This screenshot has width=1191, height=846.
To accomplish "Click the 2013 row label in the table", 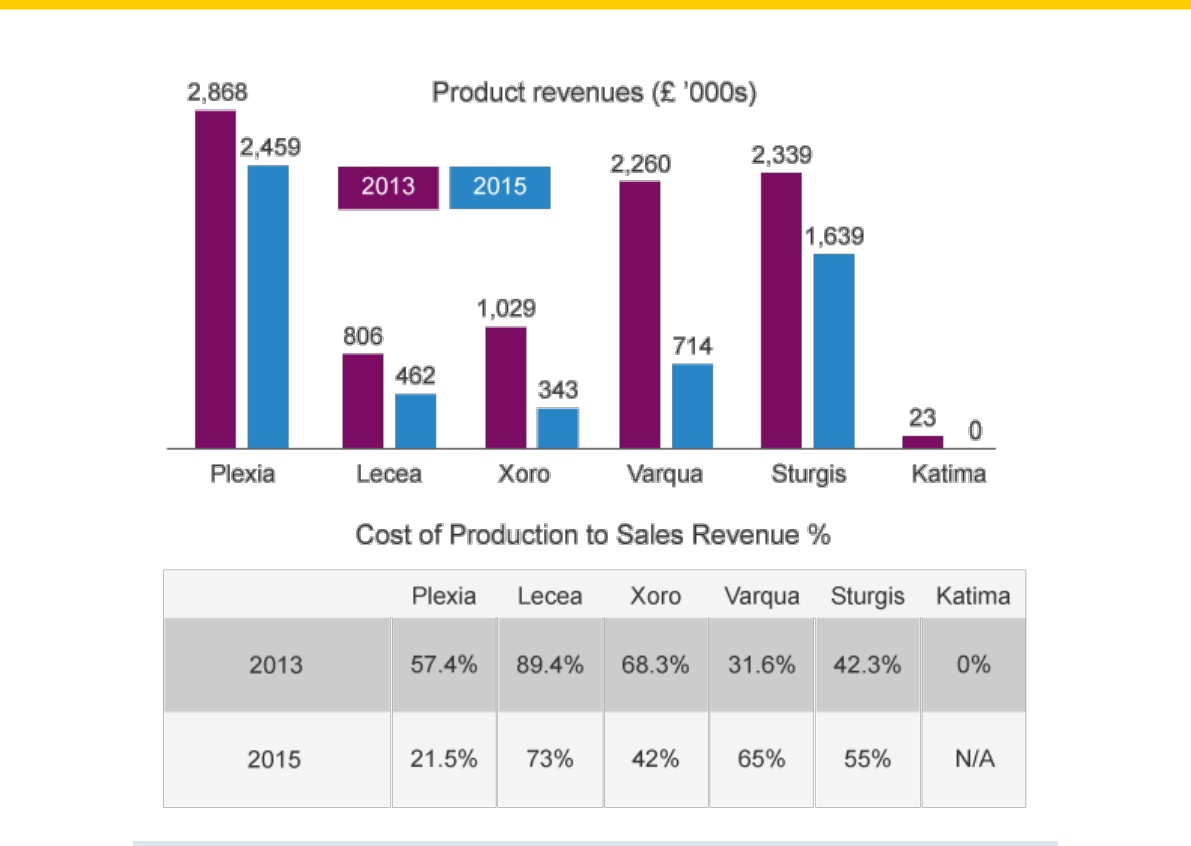I will coord(276,665).
